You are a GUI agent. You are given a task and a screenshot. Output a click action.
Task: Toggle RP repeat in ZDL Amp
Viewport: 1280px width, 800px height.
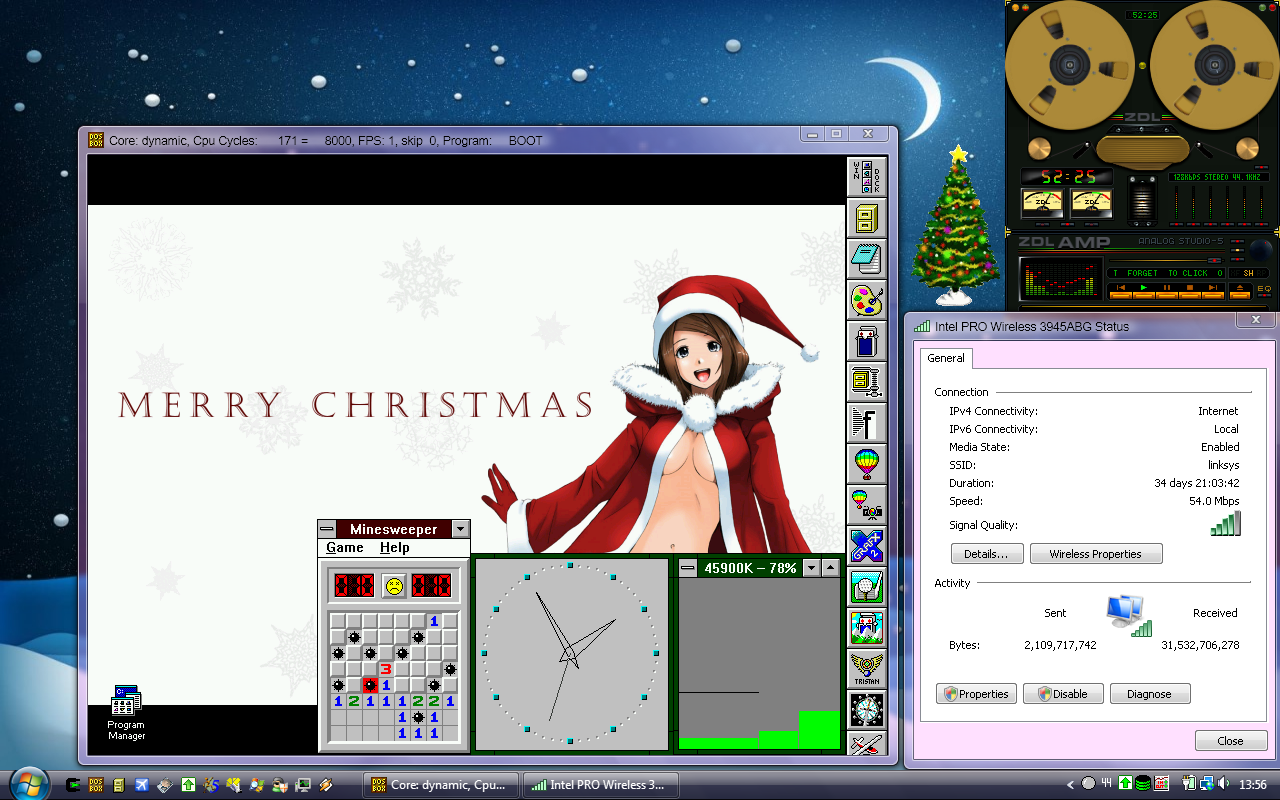(x=1261, y=273)
